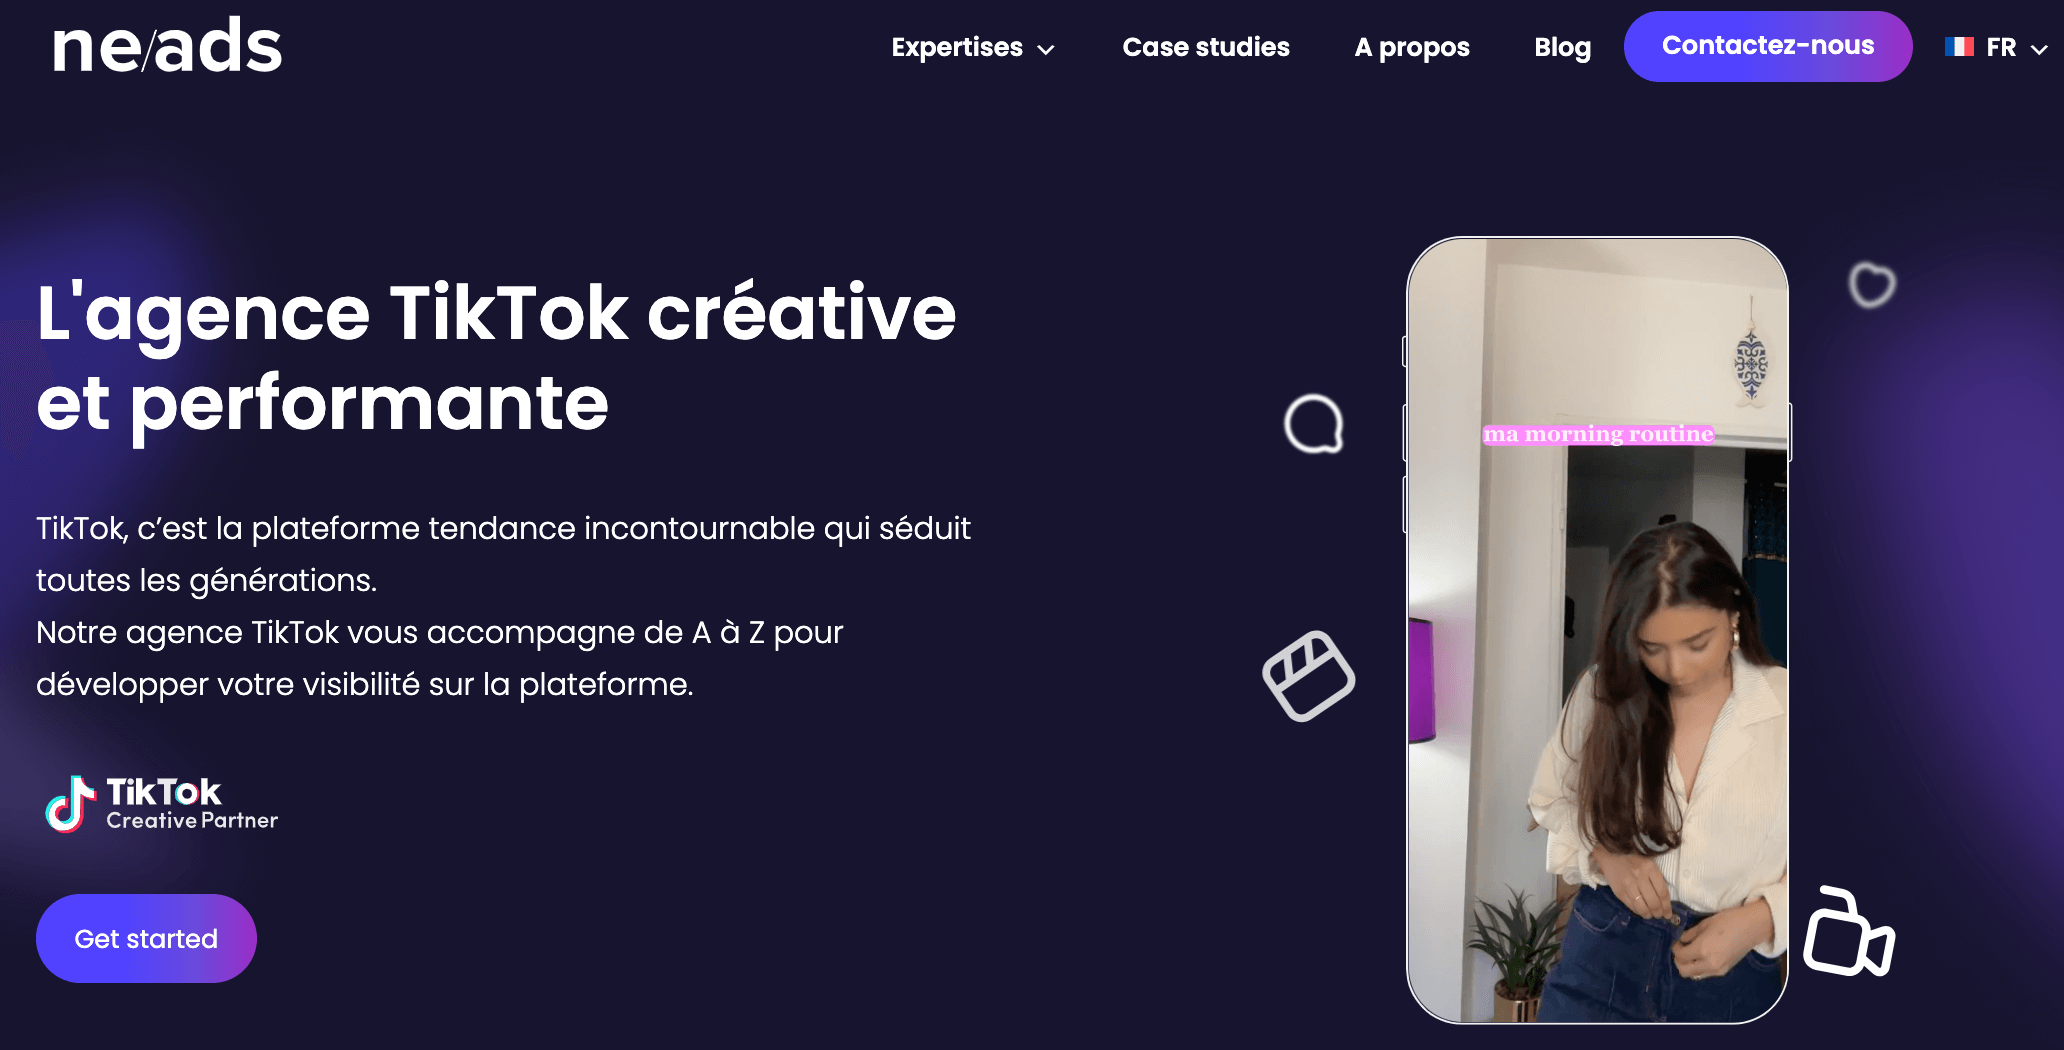Click the clapperboard icon
The image size is (2064, 1050).
coord(1308,676)
